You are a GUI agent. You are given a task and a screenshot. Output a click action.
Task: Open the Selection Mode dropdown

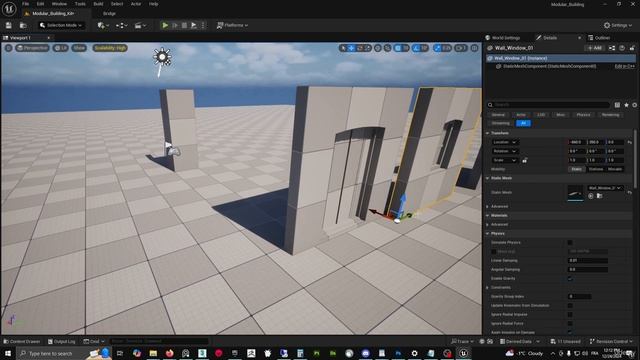[61, 25]
